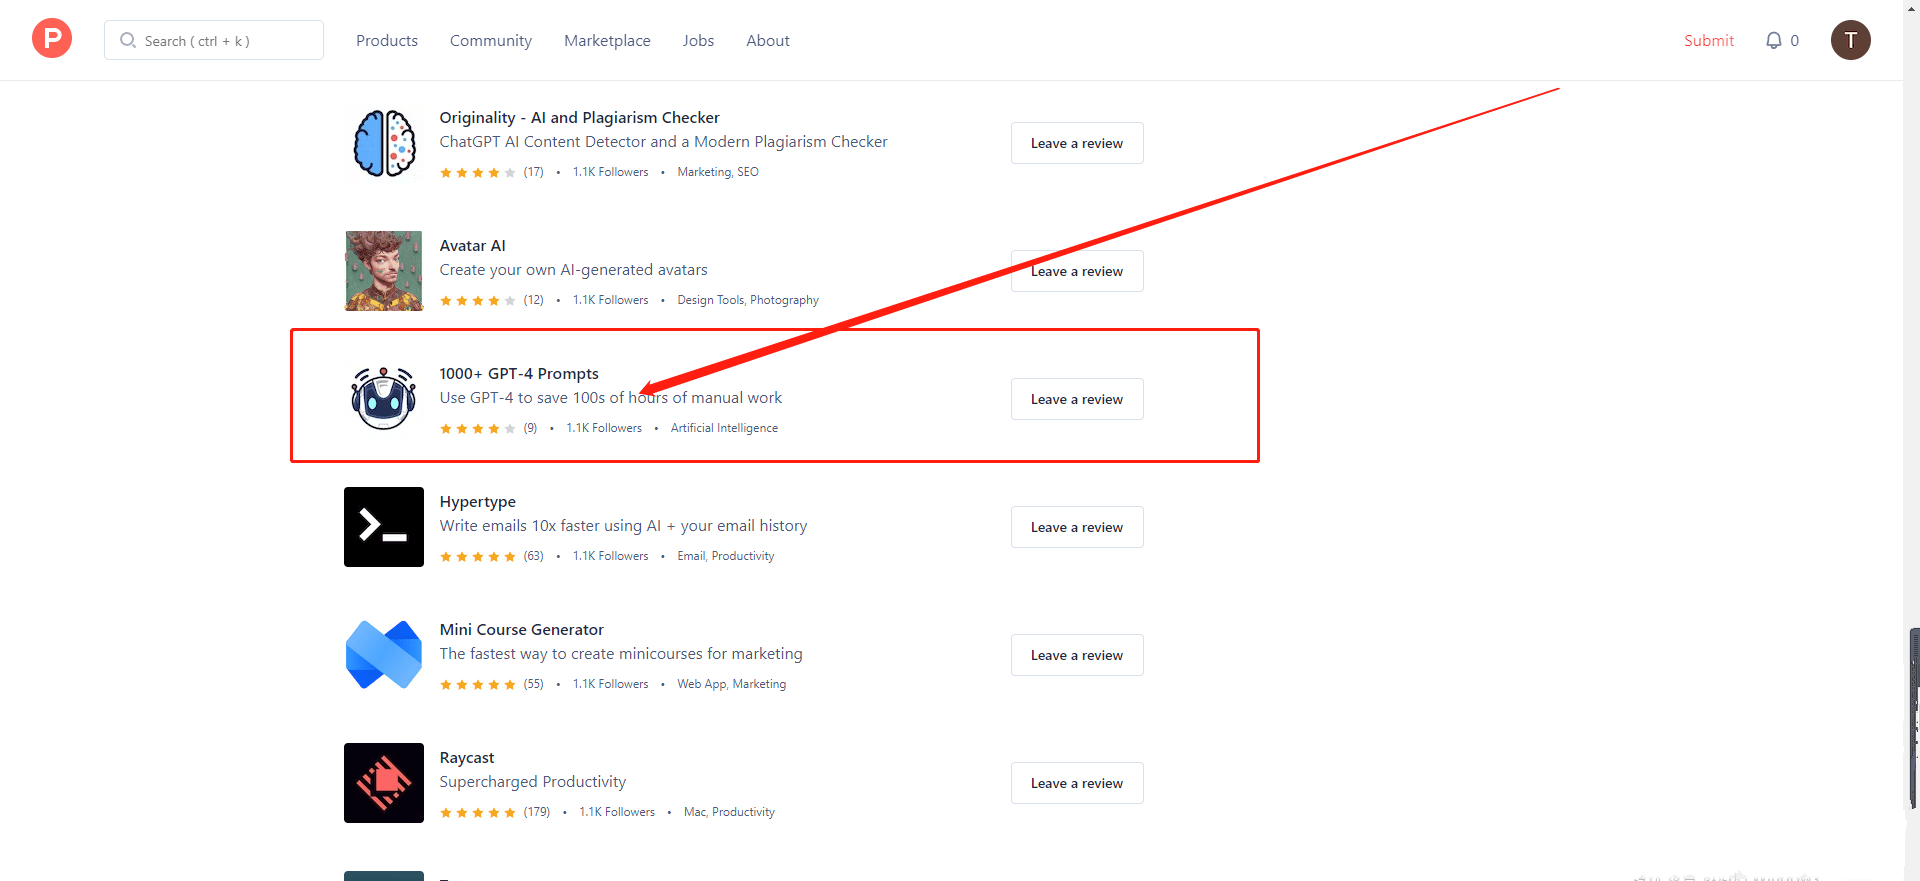Click the Submit link

pyautogui.click(x=1708, y=41)
